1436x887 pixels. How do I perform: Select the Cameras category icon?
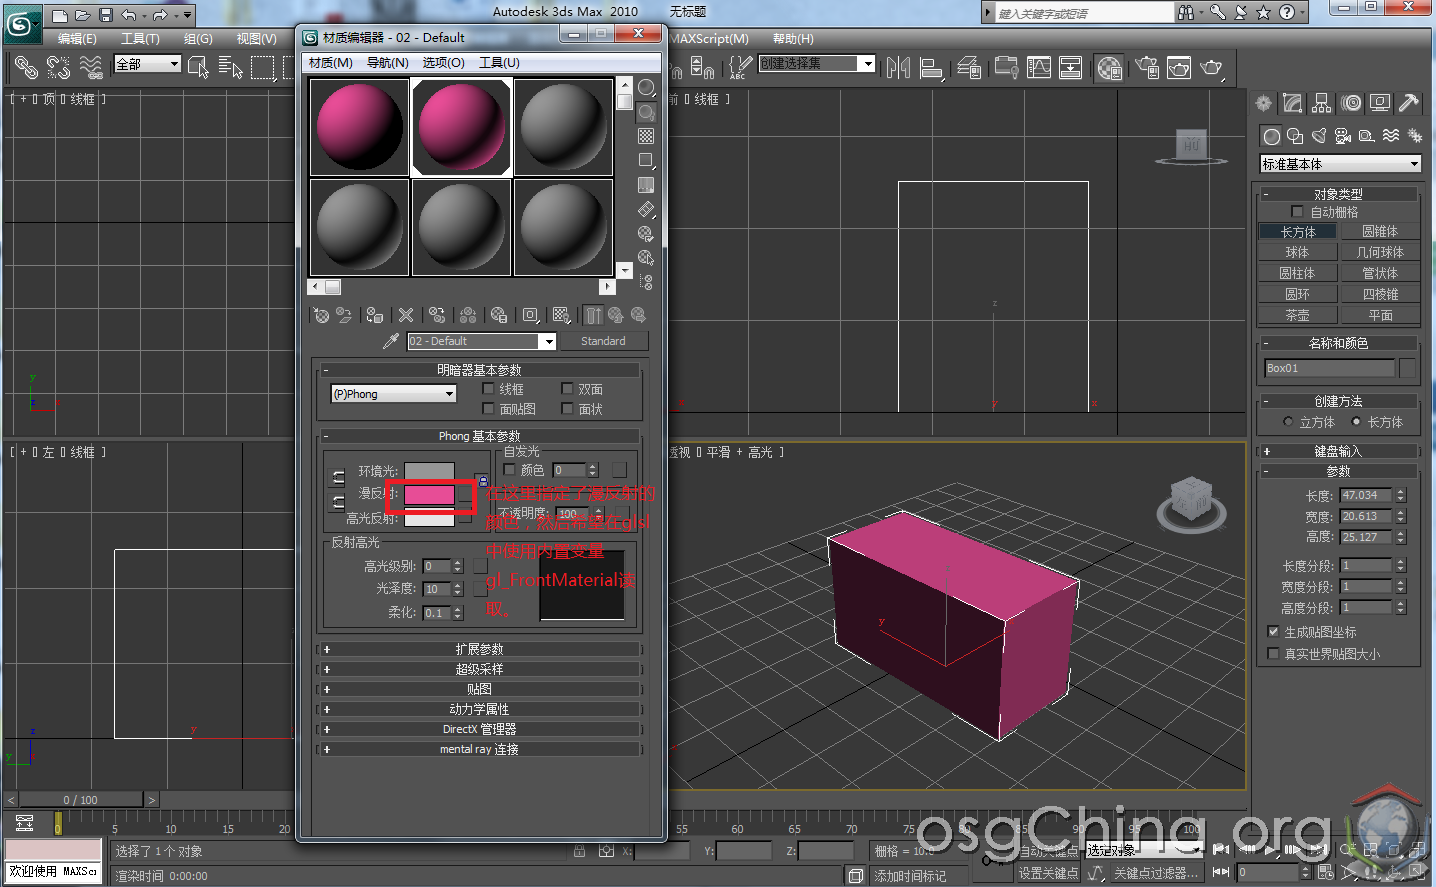click(1343, 136)
